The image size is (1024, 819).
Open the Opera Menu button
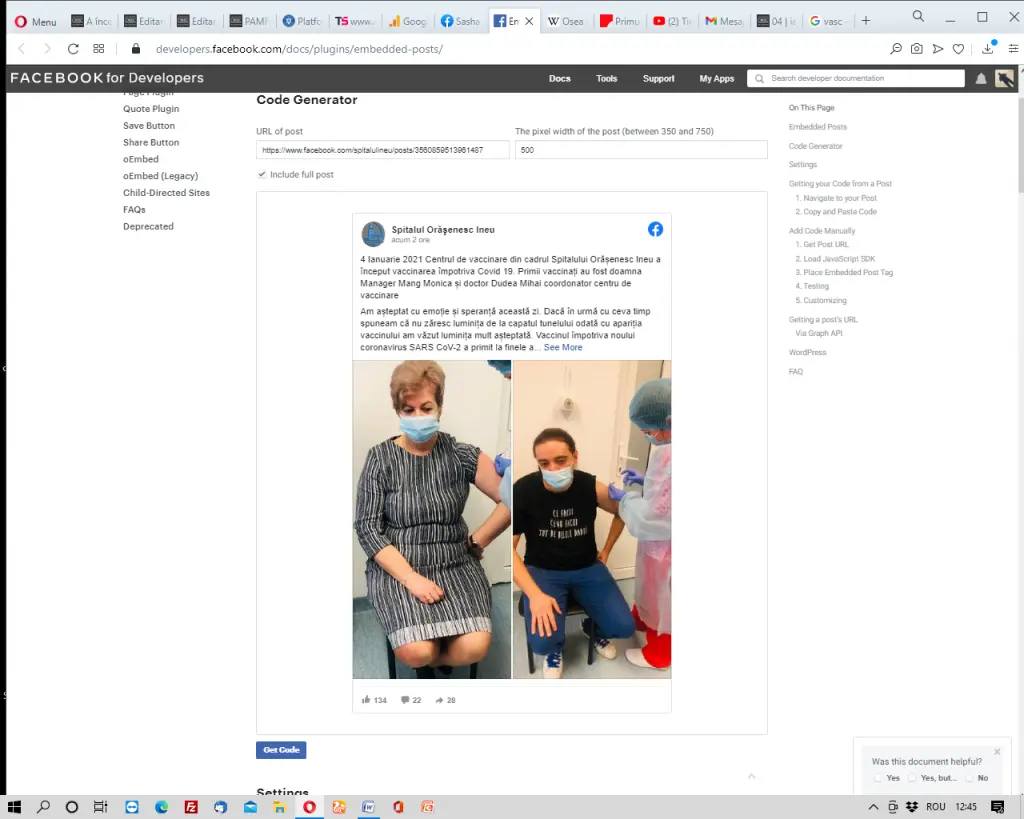(36, 22)
